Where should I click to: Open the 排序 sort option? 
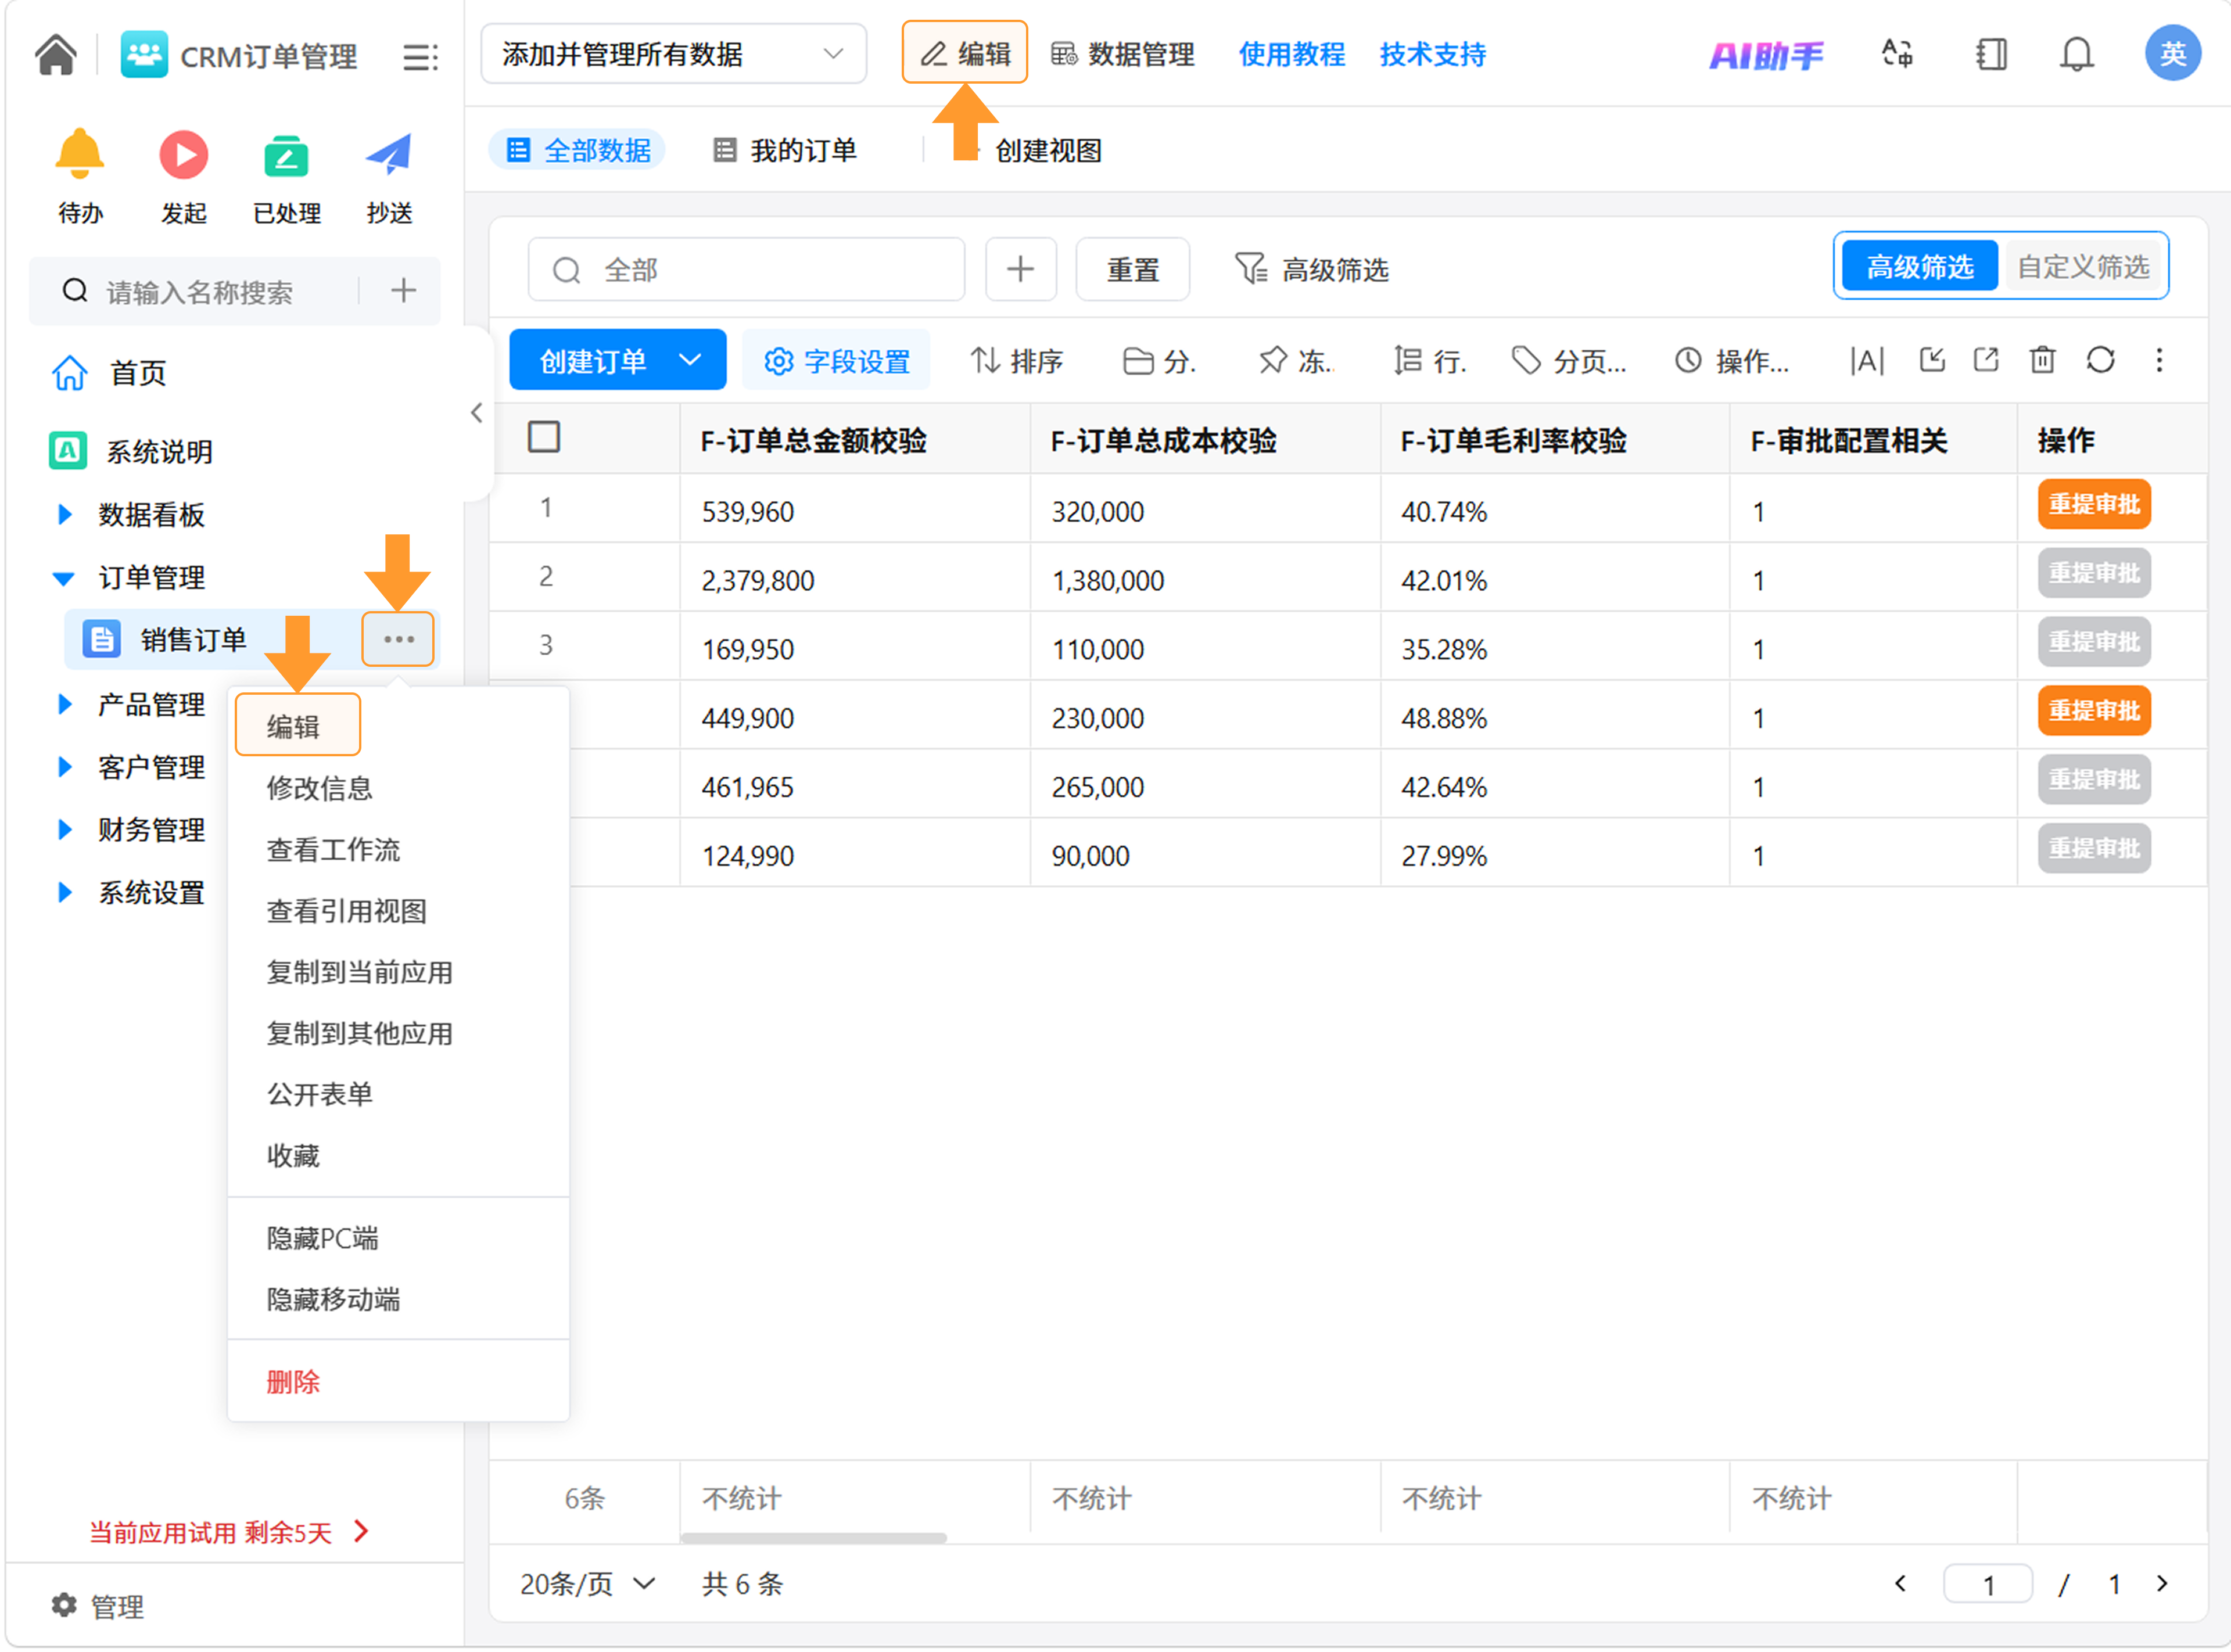pos(1016,360)
